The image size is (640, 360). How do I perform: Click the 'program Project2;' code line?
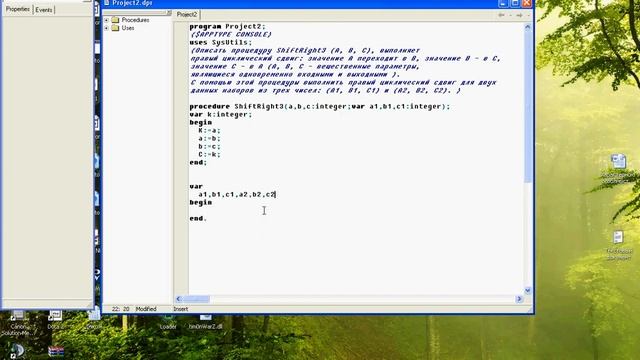tap(227, 27)
